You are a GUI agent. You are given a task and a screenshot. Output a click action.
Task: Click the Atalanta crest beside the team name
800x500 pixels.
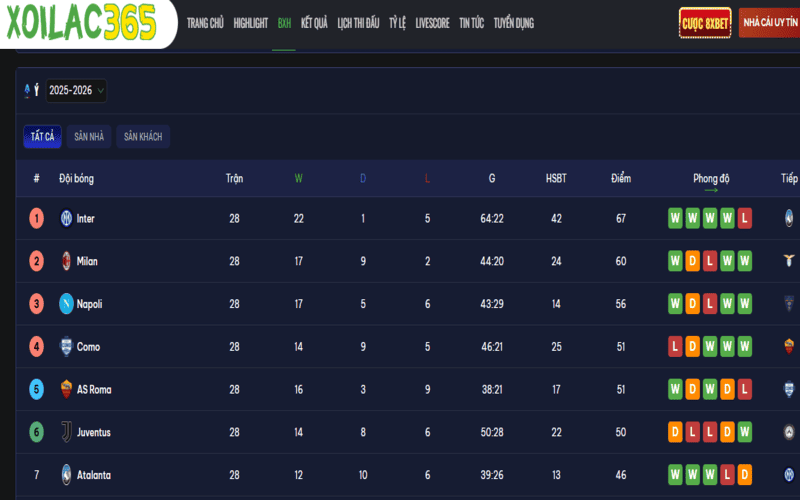click(x=66, y=475)
